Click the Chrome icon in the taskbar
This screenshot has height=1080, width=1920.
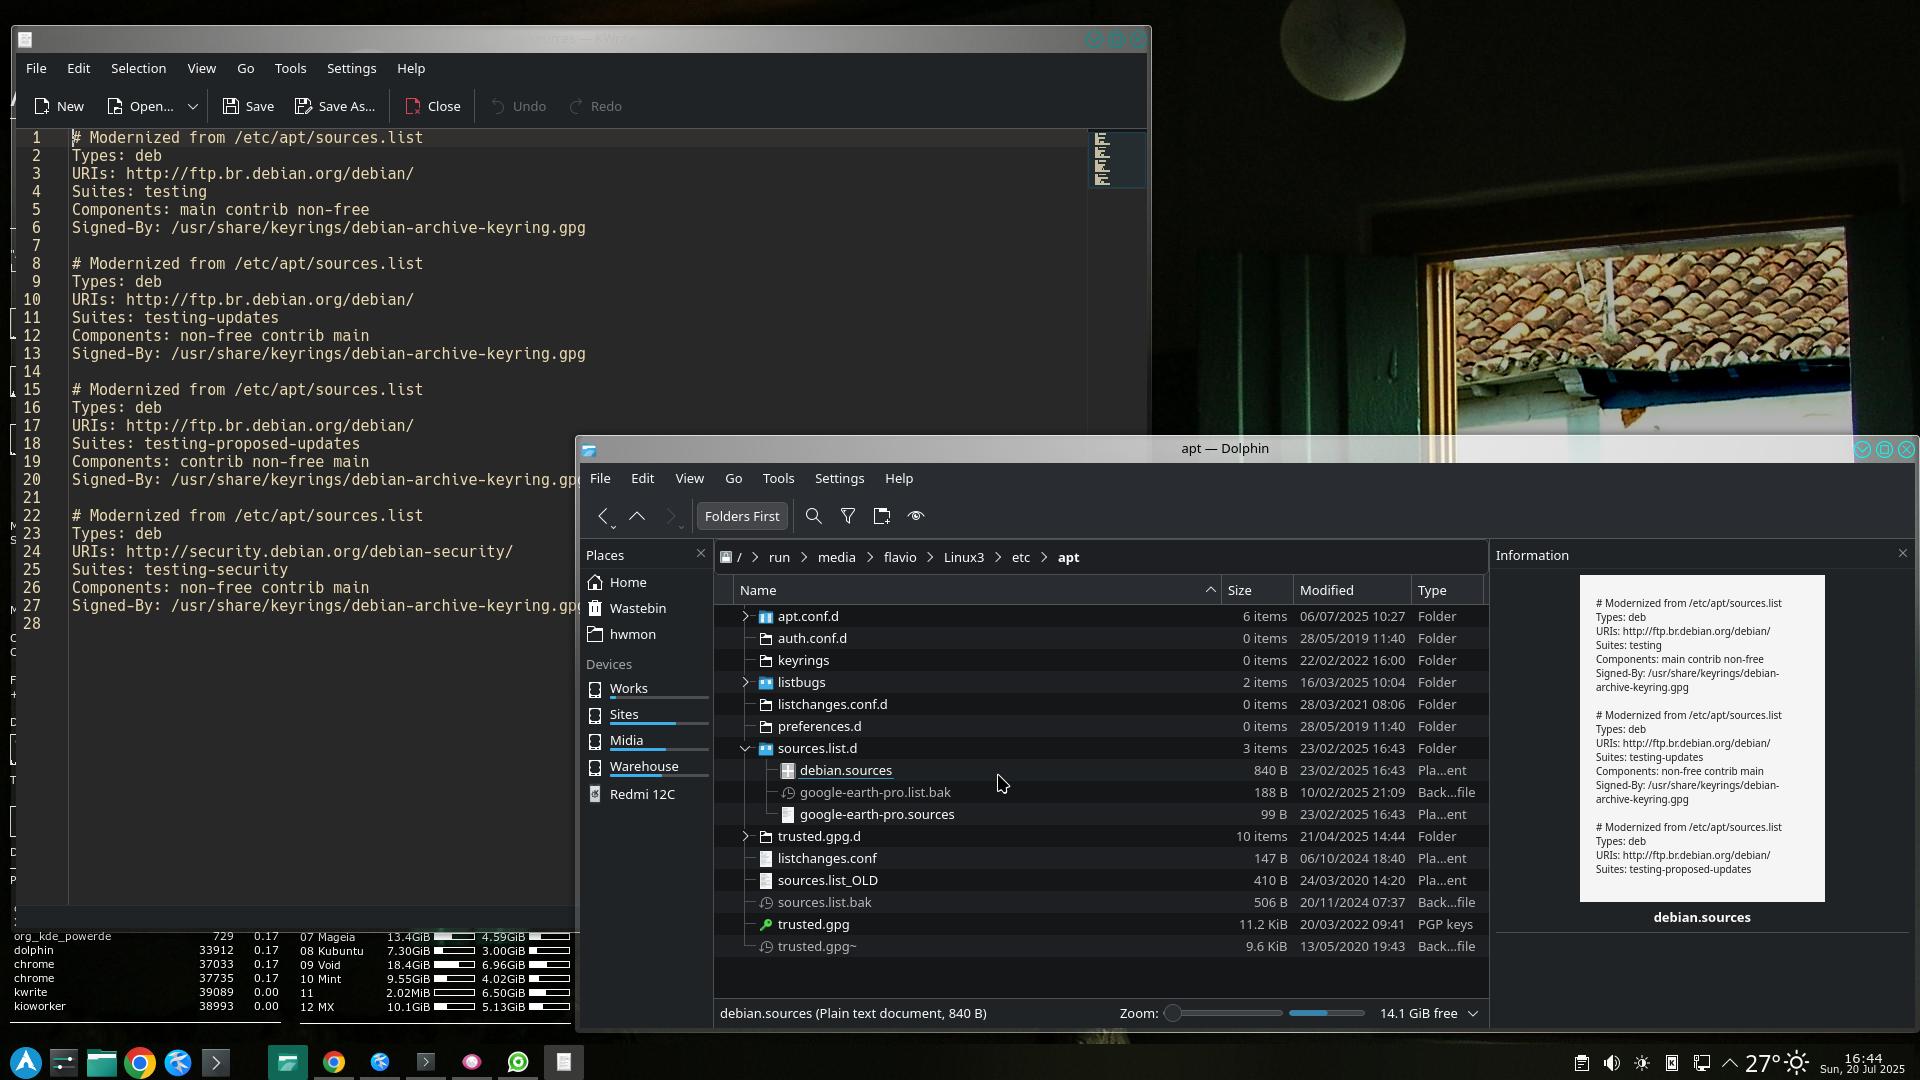point(140,1062)
